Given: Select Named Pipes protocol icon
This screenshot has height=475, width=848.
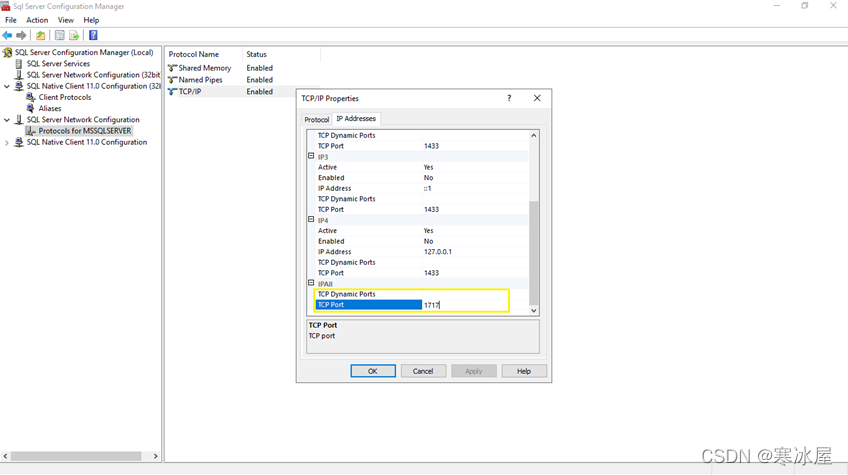Looking at the screenshot, I should 172,80.
